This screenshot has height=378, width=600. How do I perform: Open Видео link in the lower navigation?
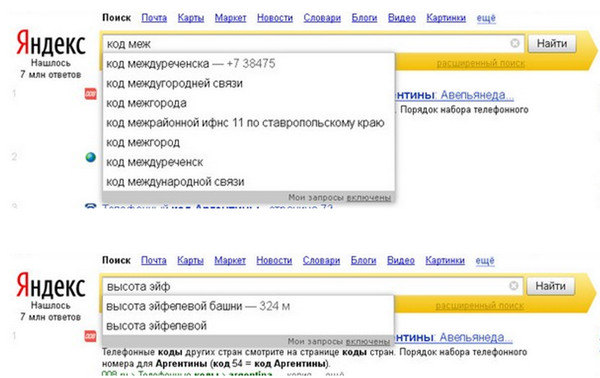[x=401, y=260]
